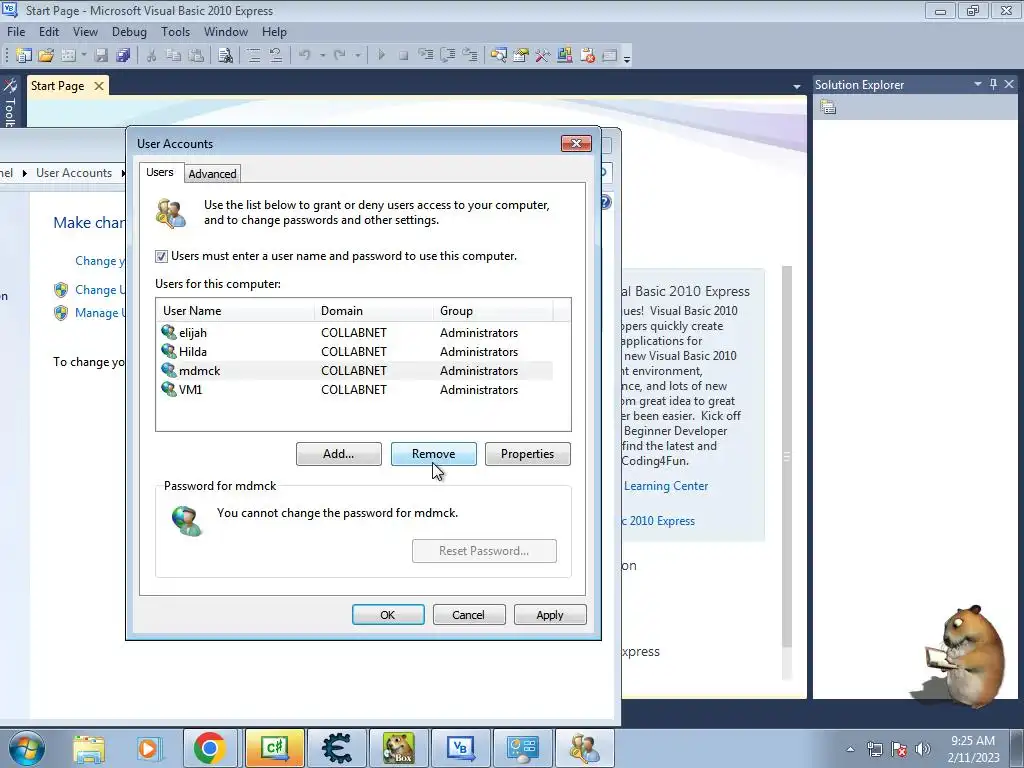
Task: Click Save floppy disk icon in toolbar
Action: (101, 56)
